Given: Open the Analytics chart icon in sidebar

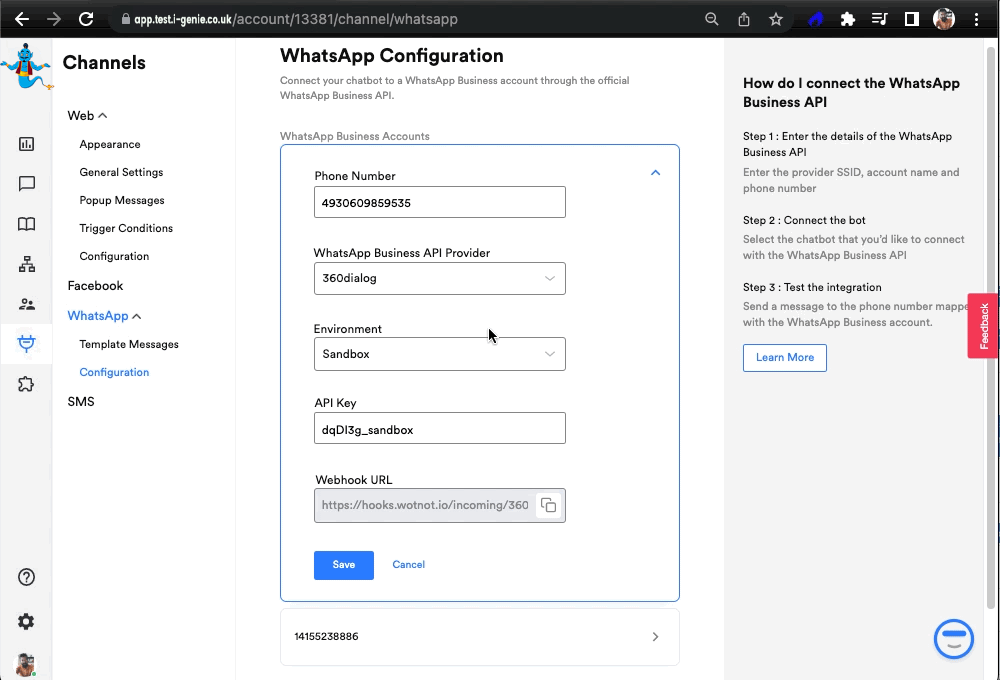Looking at the screenshot, I should [27, 144].
